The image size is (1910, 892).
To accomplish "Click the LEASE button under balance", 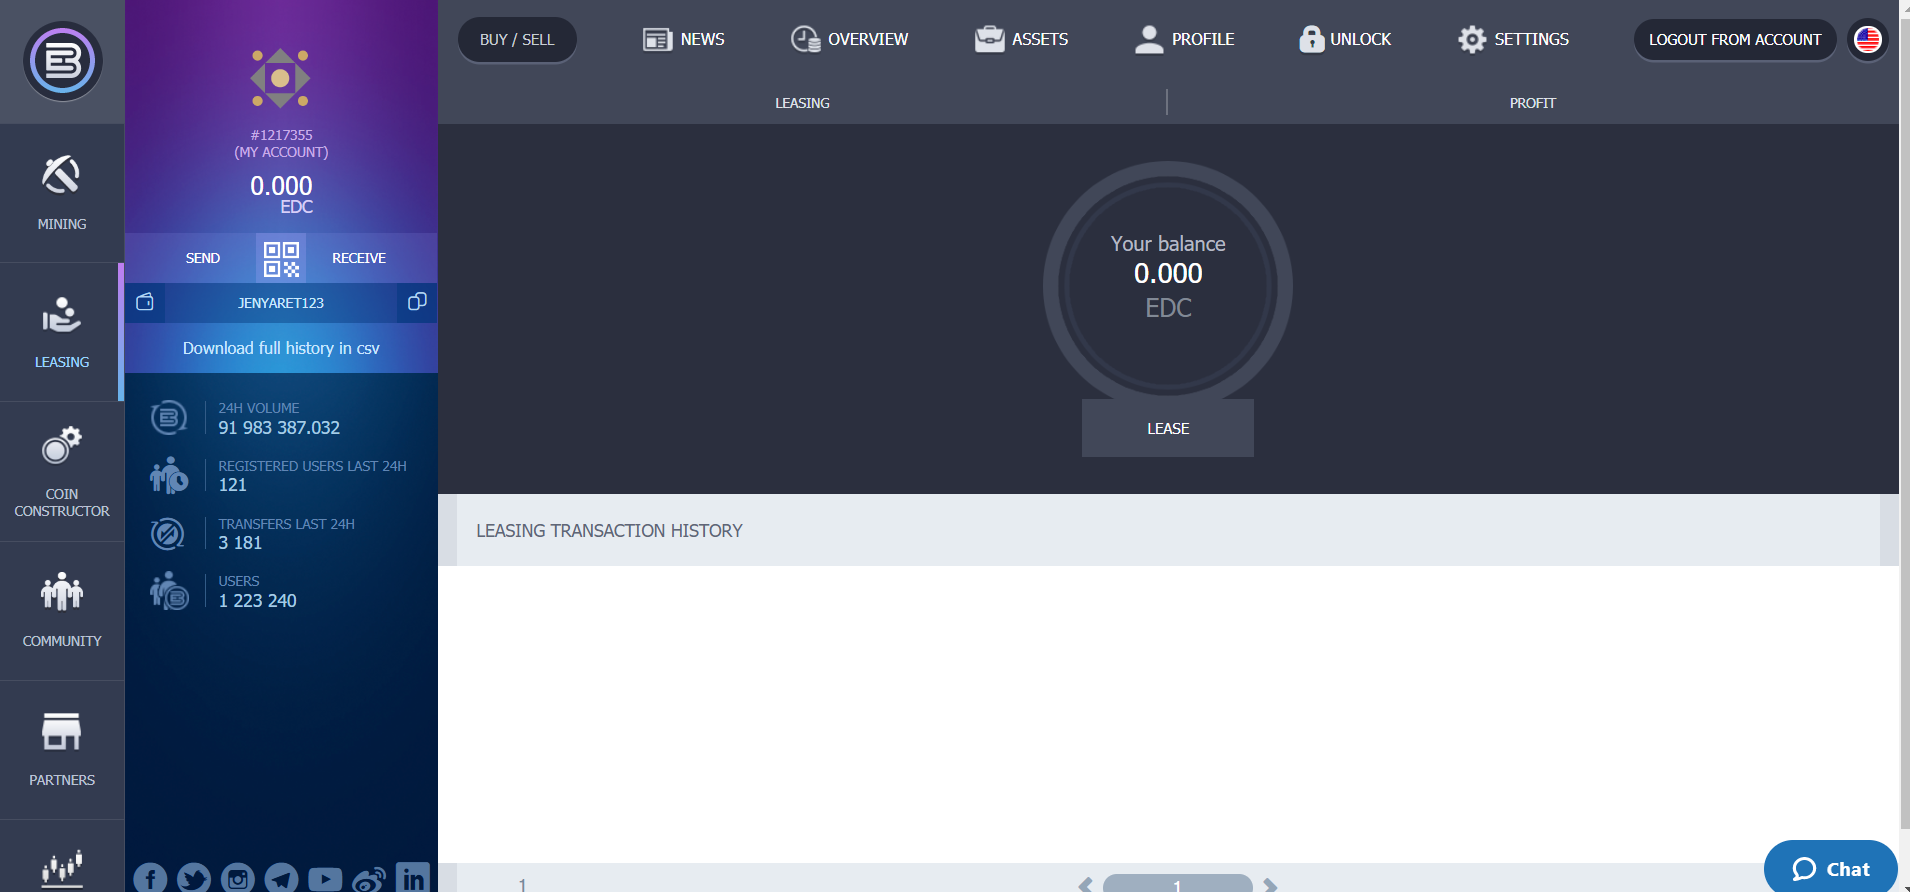I will click(1168, 428).
